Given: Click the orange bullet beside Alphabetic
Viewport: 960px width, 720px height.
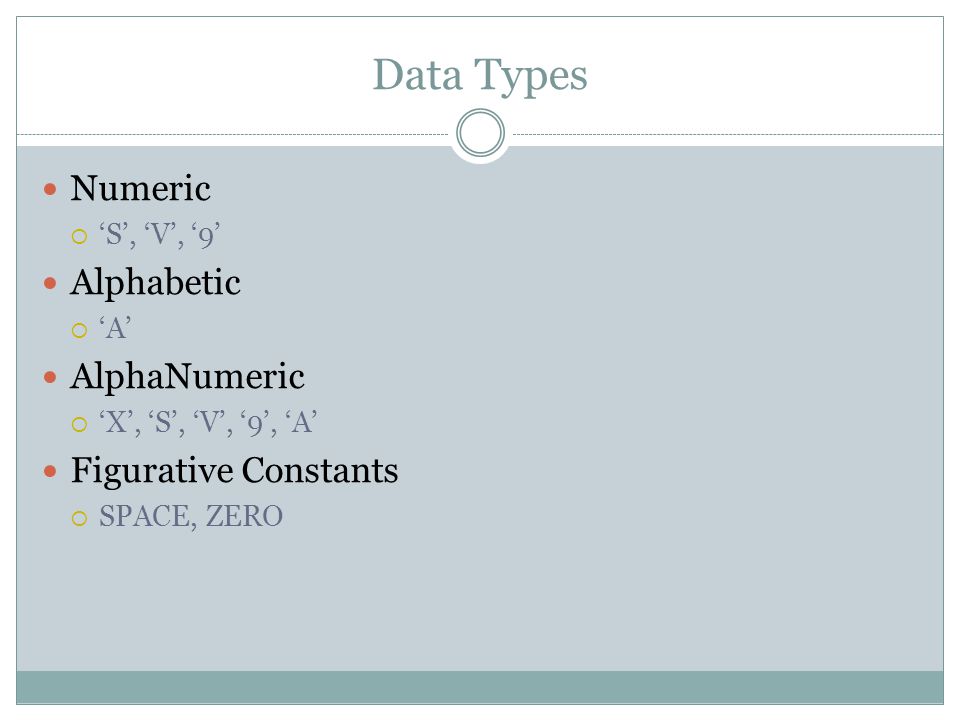Looking at the screenshot, I should (50, 283).
